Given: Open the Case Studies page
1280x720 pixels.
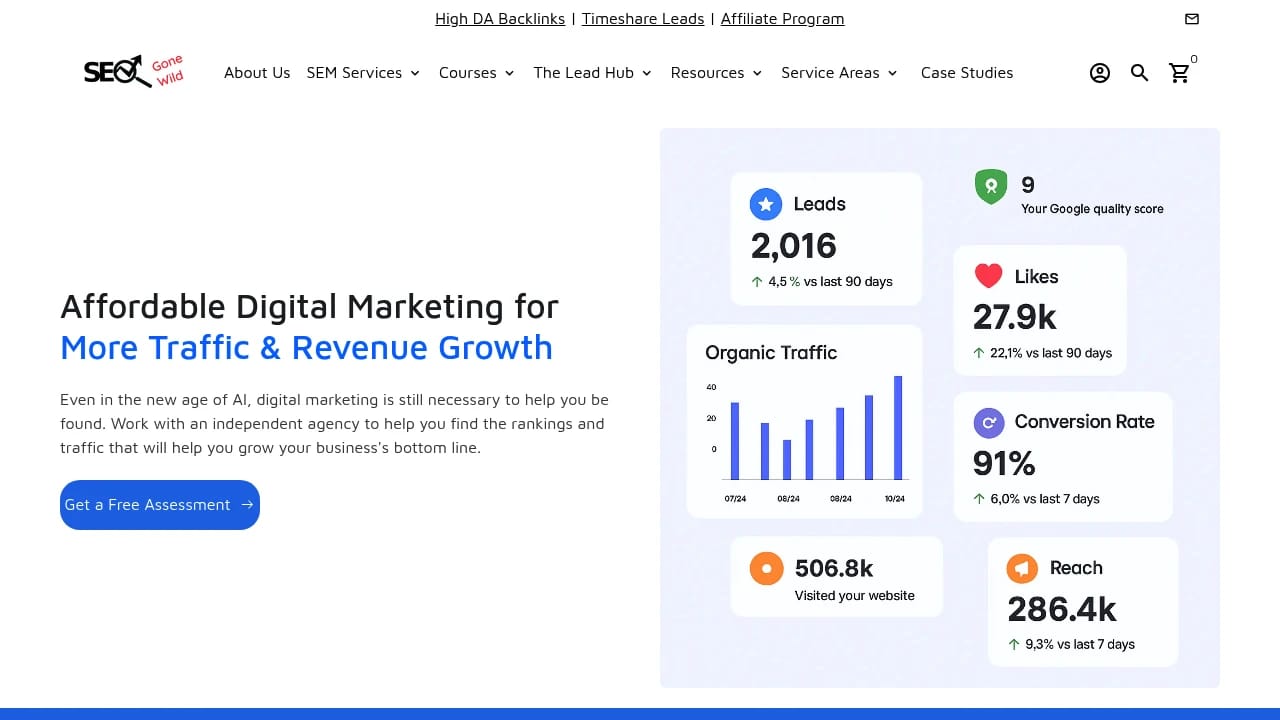Looking at the screenshot, I should pyautogui.click(x=967, y=72).
